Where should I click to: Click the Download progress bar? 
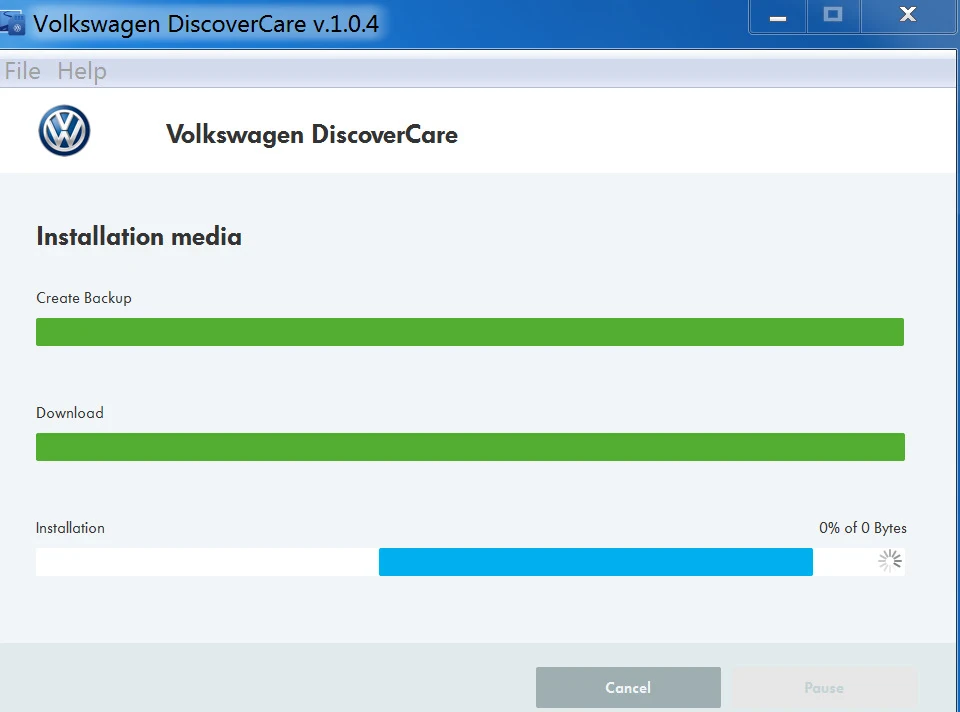tap(470, 447)
